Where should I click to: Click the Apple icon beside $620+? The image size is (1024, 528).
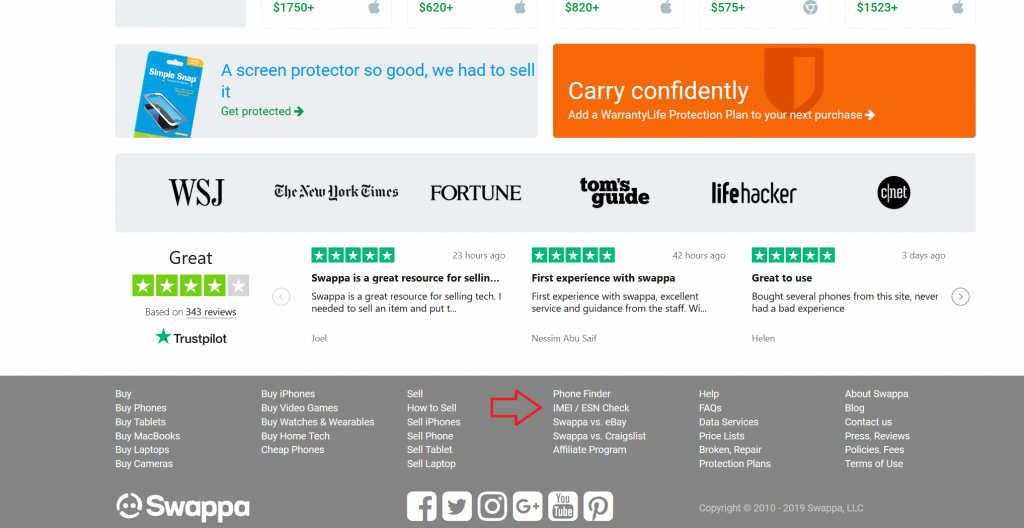pos(520,7)
